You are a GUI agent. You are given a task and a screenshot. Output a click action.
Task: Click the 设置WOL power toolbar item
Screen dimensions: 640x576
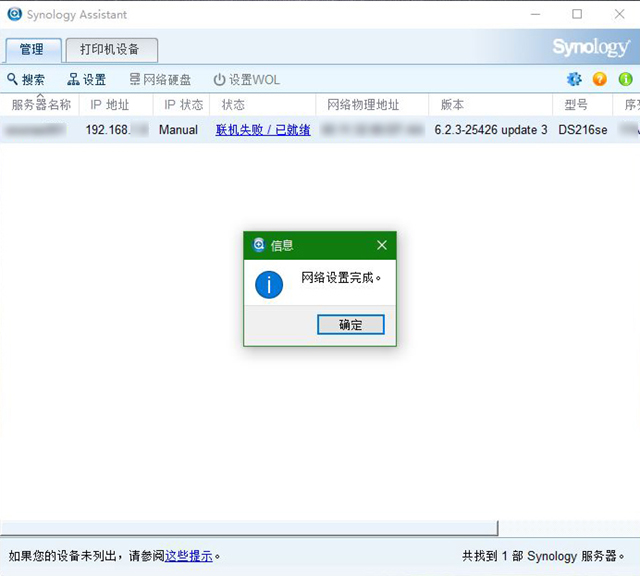pos(247,80)
